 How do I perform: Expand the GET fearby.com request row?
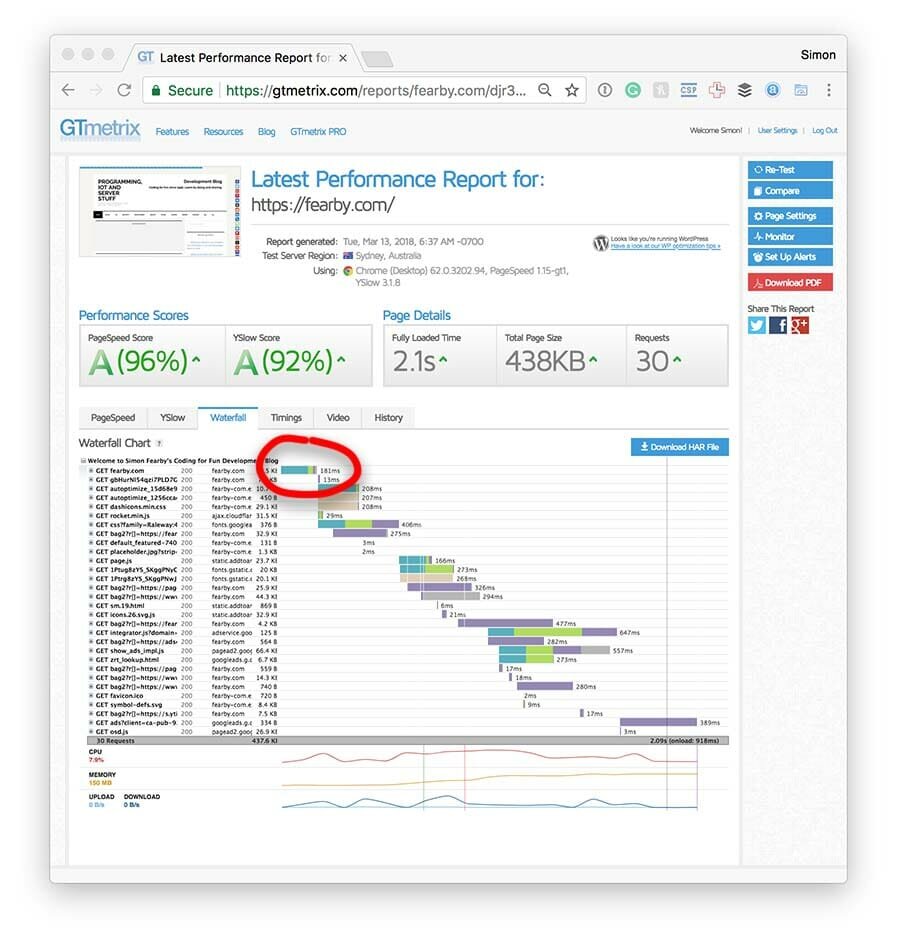pos(91,470)
